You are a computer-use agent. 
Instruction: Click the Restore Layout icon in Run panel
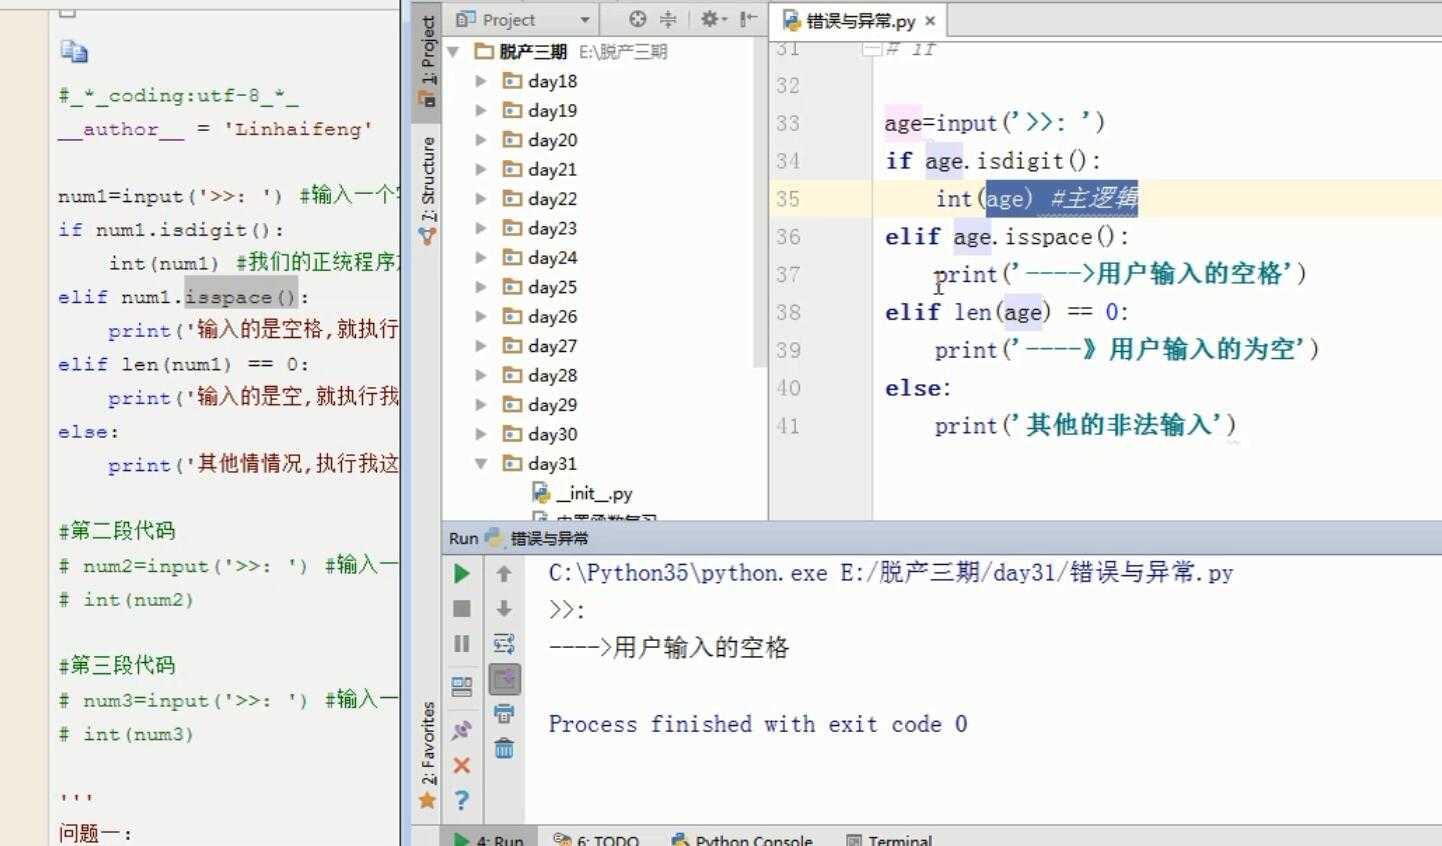coord(461,686)
